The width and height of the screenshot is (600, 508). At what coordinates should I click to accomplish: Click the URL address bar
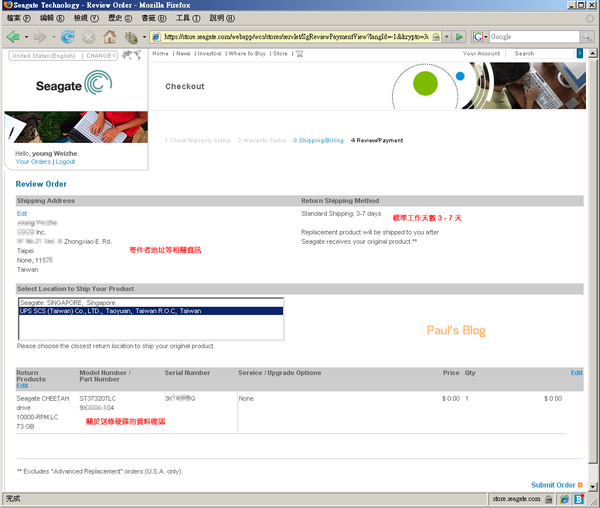pyautogui.click(x=296, y=37)
